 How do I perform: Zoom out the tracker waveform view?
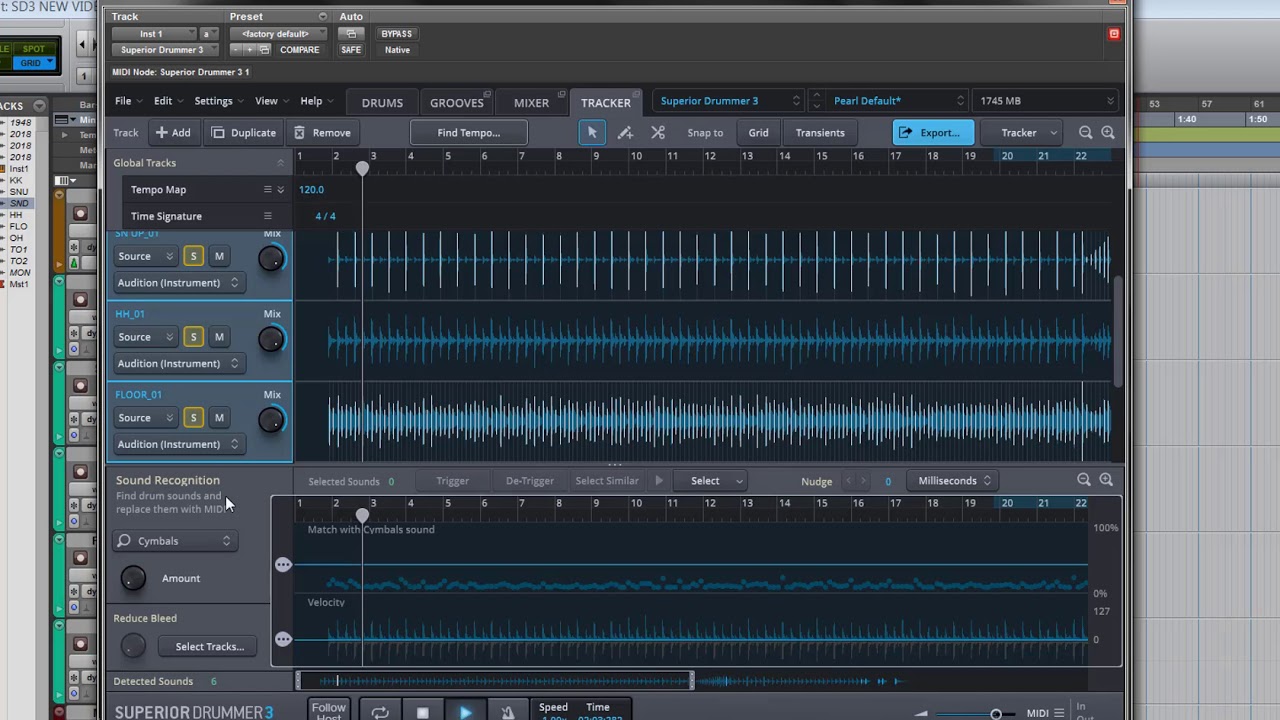pyautogui.click(x=1085, y=132)
